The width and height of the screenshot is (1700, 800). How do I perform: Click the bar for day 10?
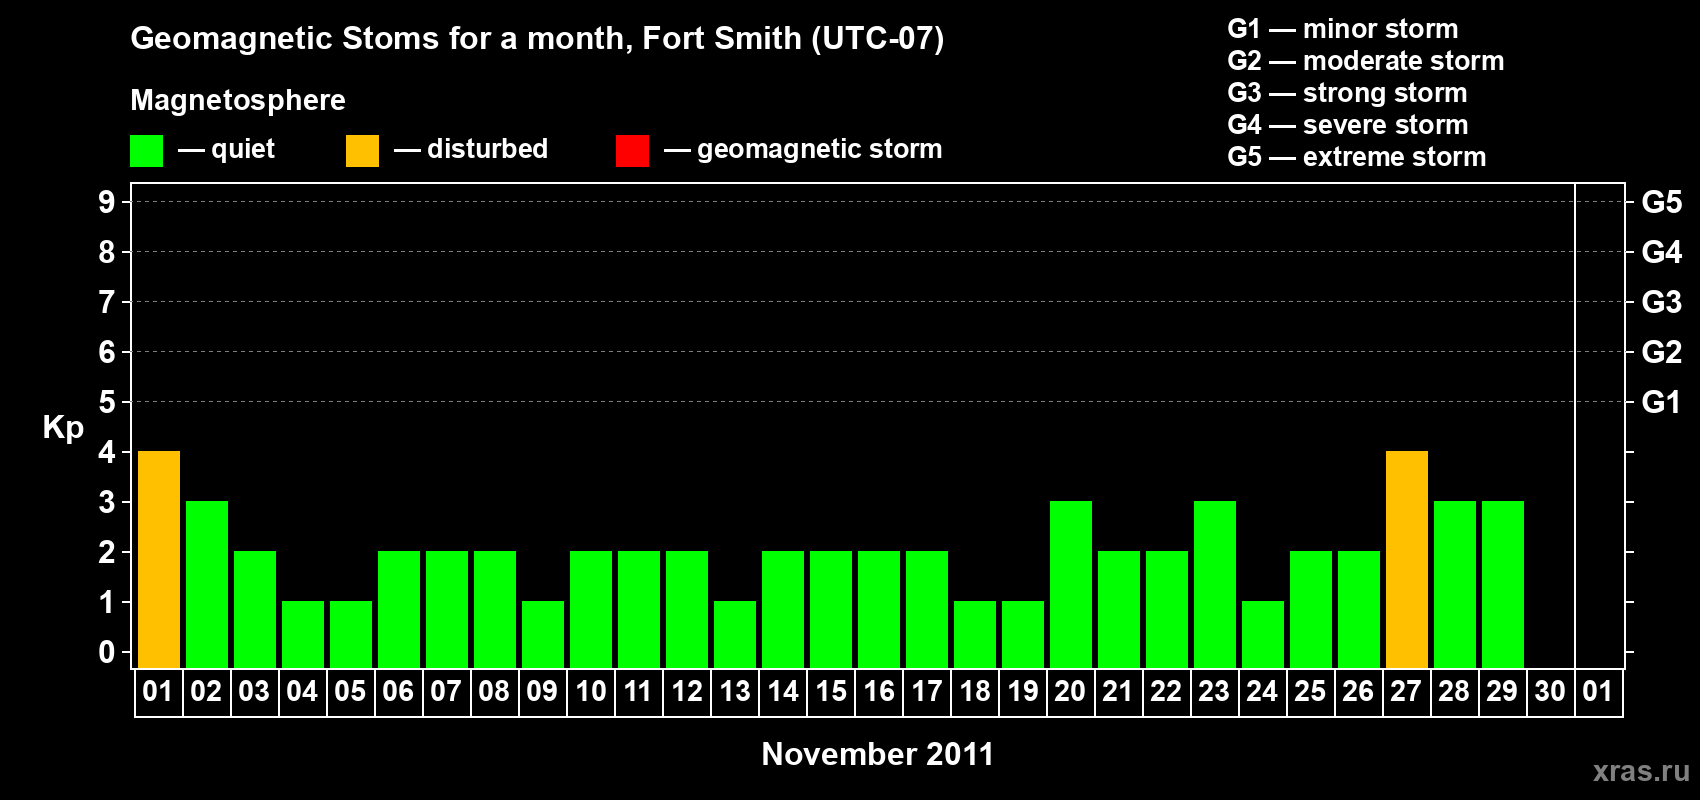click(591, 610)
